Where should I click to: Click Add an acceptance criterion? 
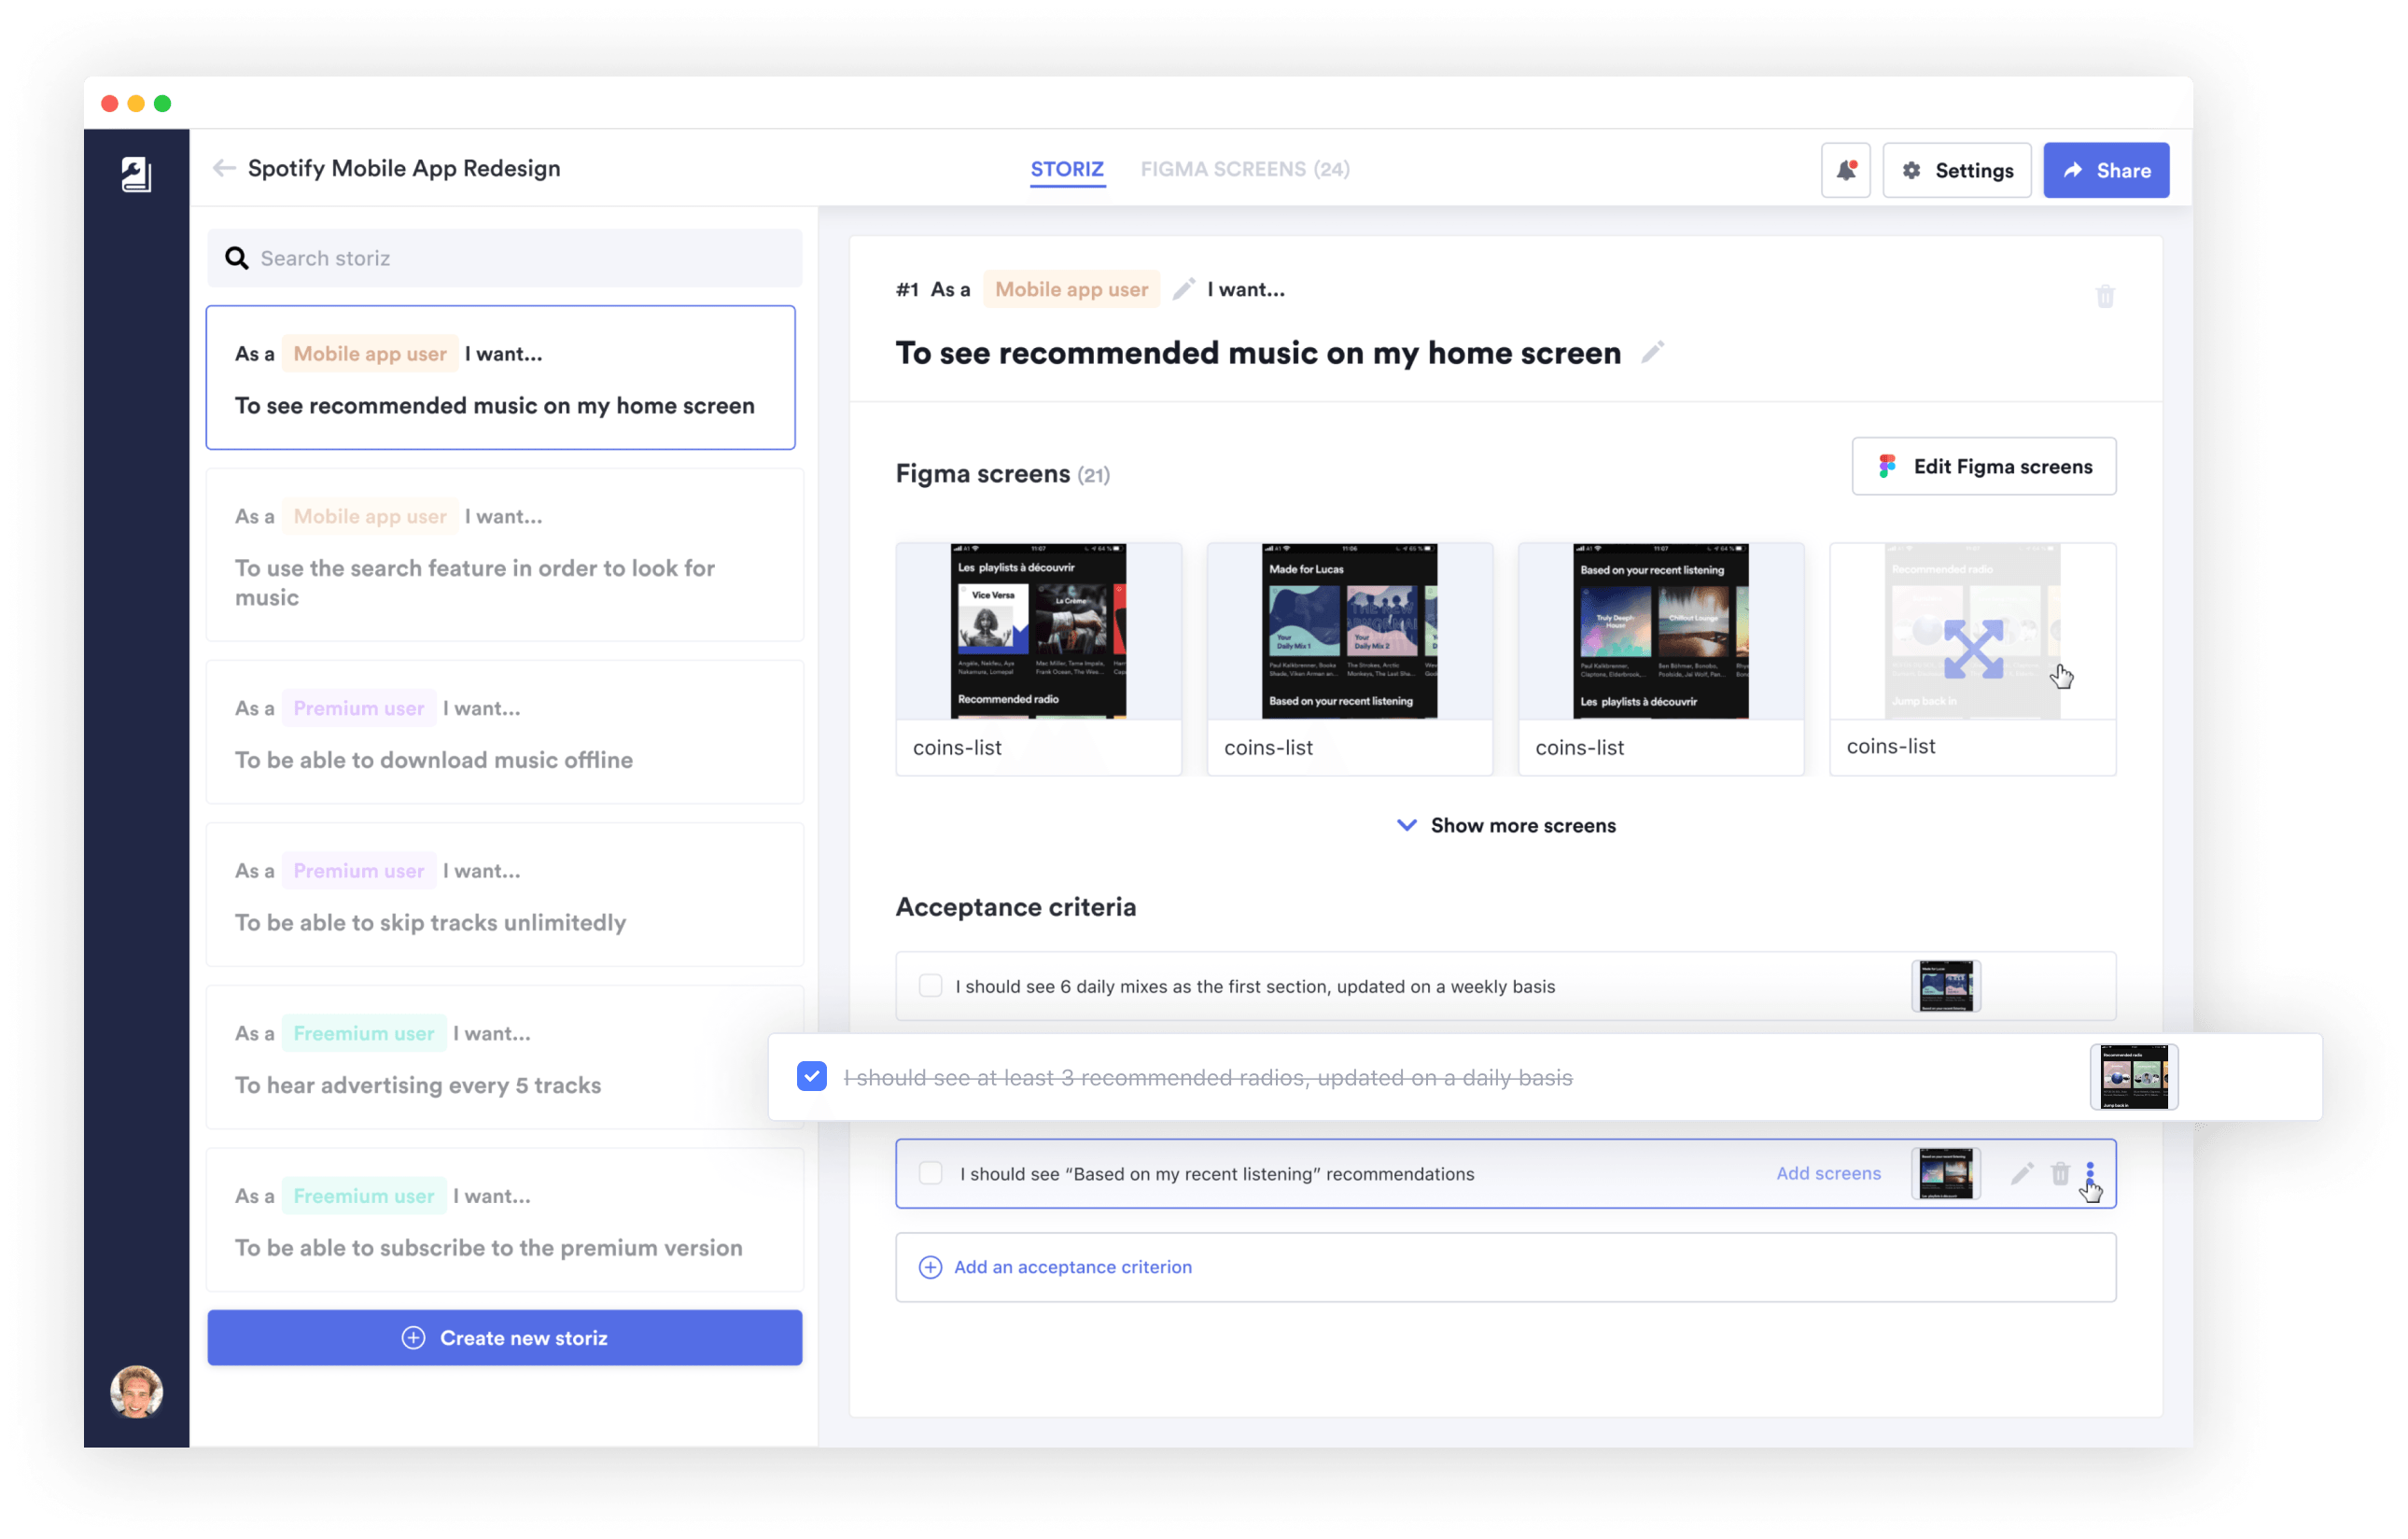[x=1505, y=1266]
